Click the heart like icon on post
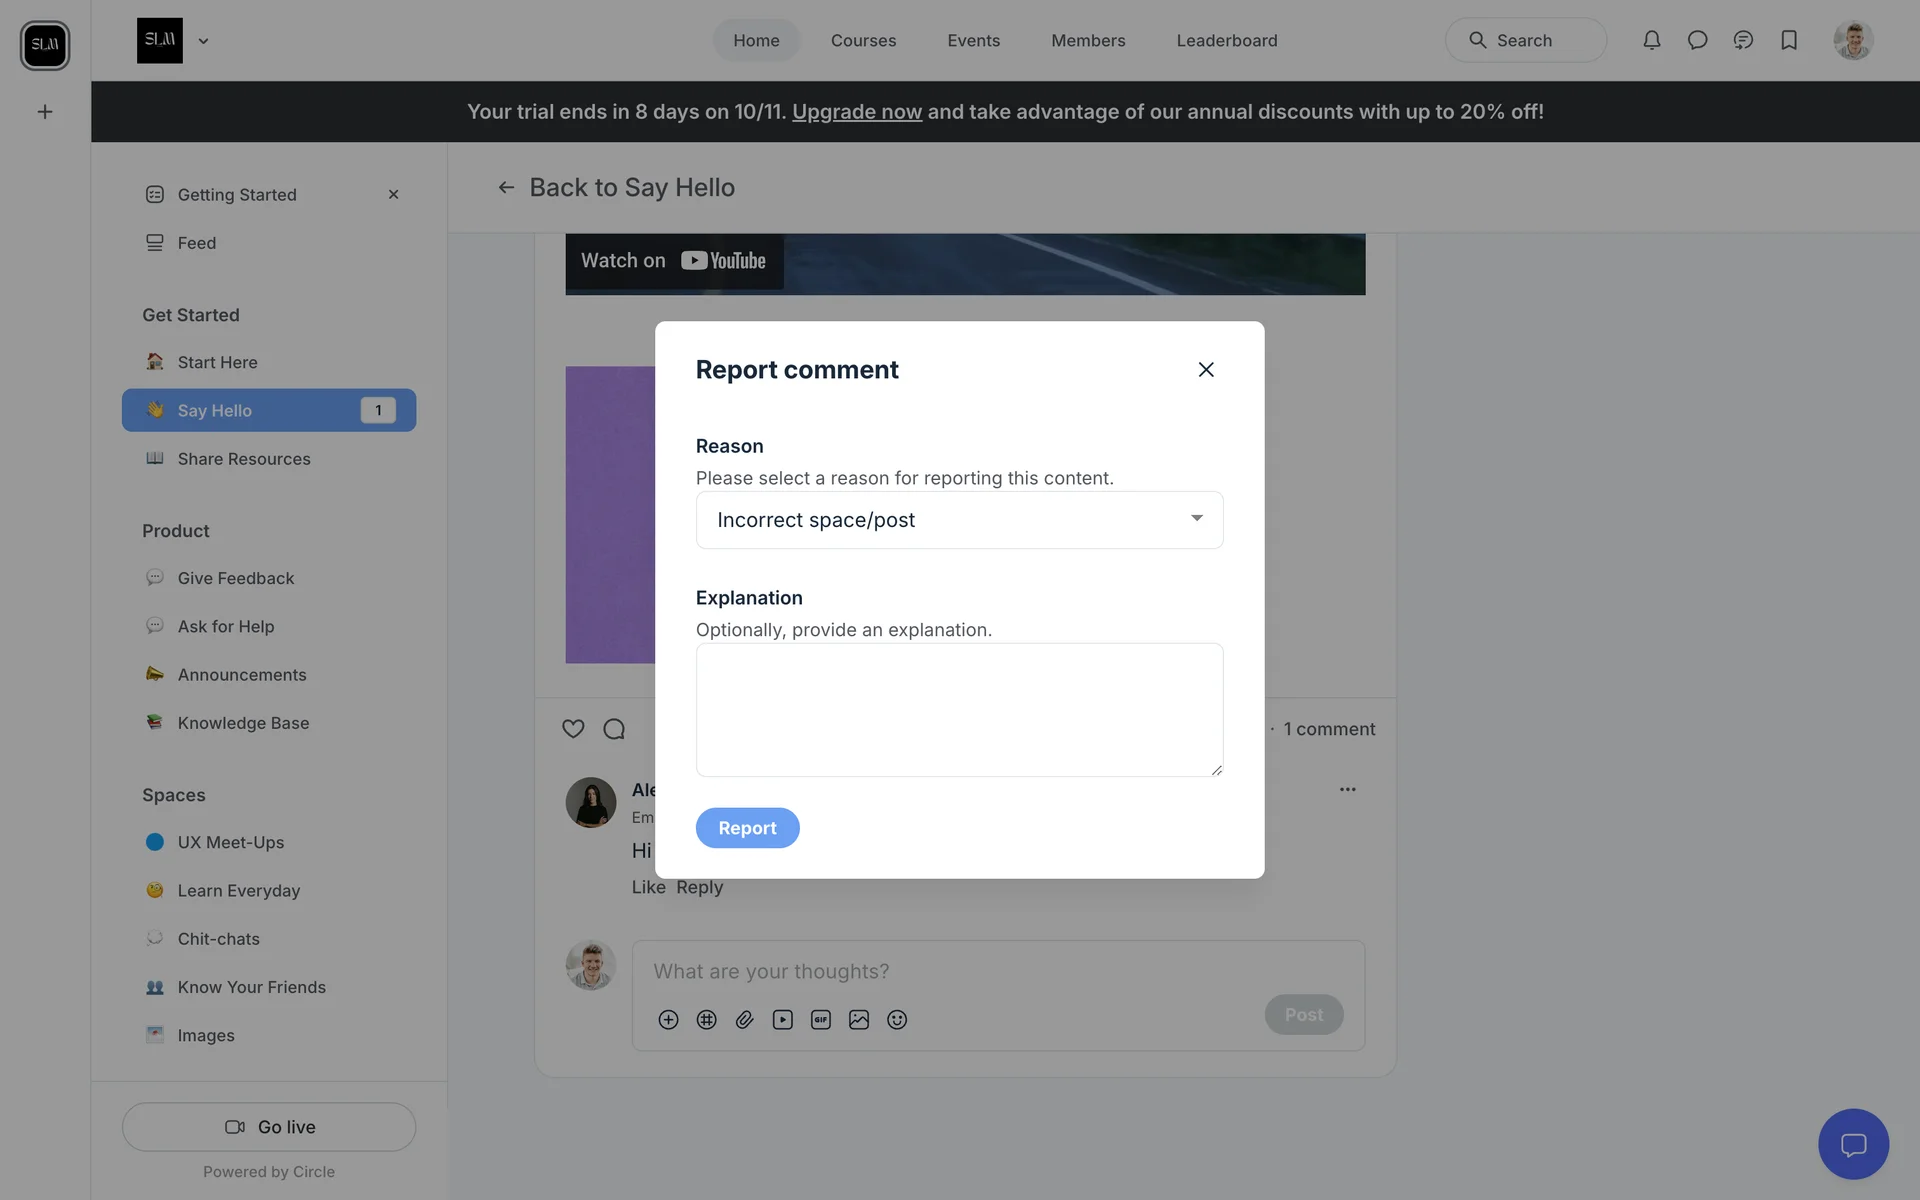 573,729
